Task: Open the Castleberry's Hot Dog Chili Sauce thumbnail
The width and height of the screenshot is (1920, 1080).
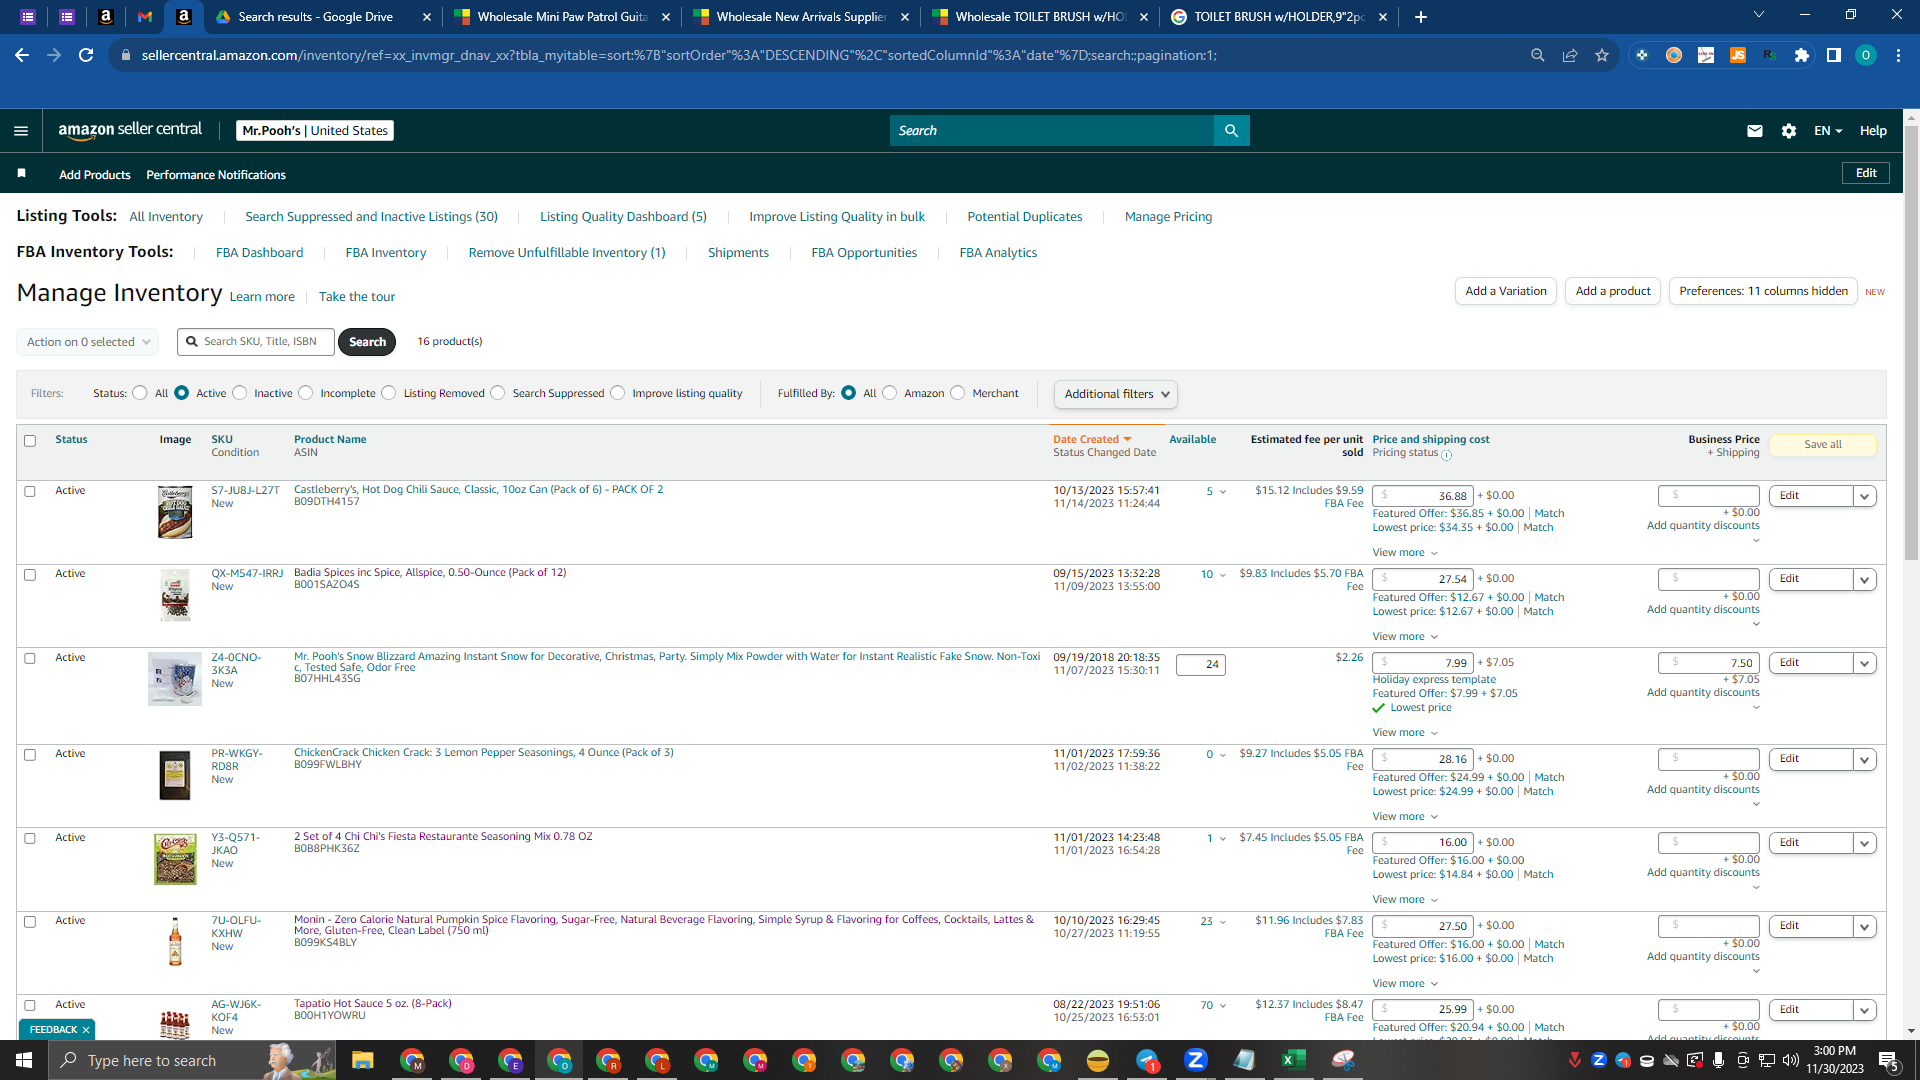Action: coord(175,512)
